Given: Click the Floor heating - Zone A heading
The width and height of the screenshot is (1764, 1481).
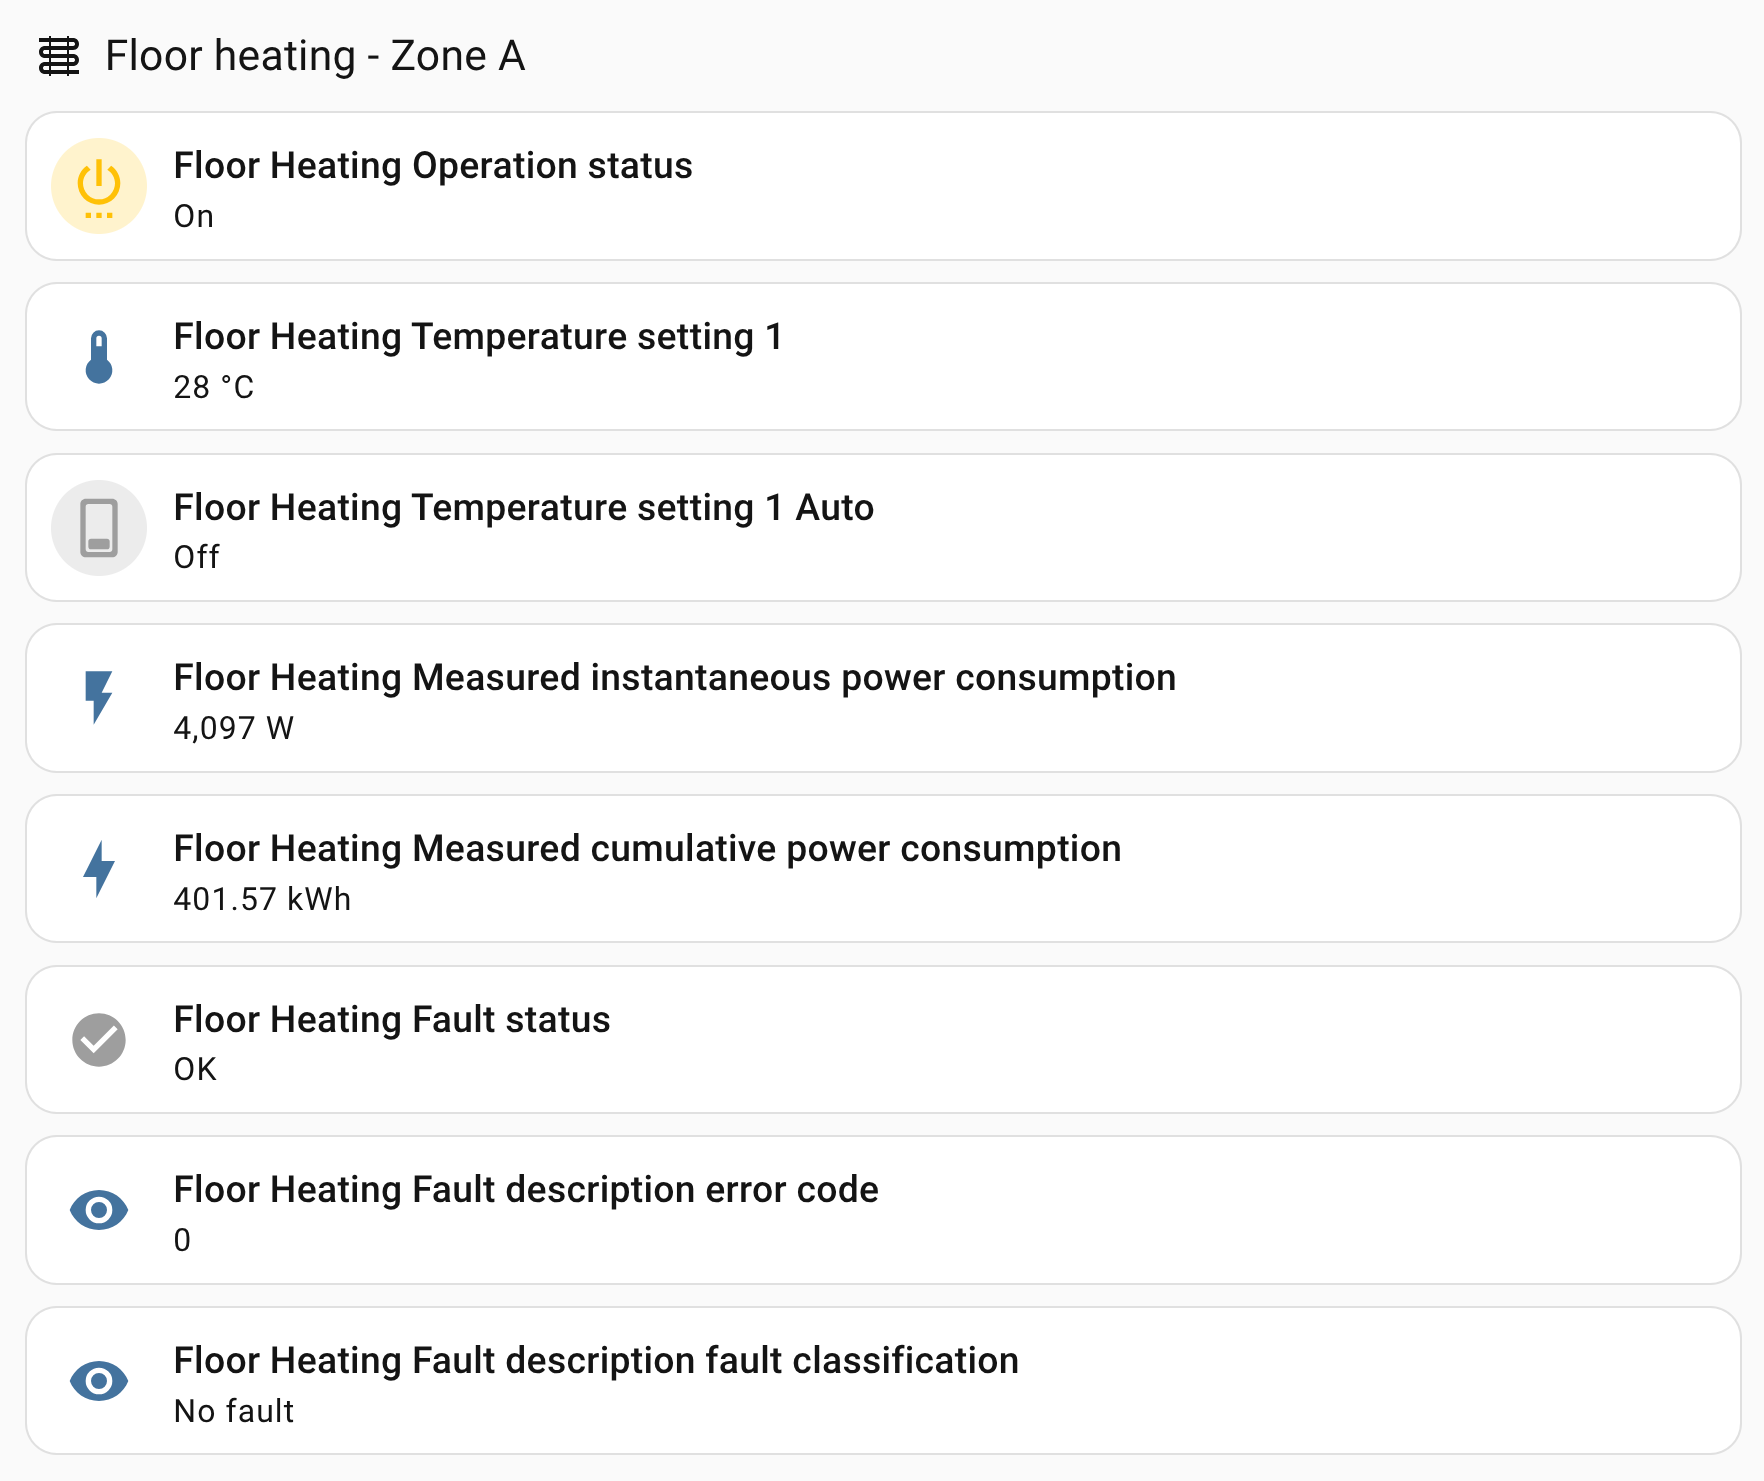Looking at the screenshot, I should coord(317,57).
